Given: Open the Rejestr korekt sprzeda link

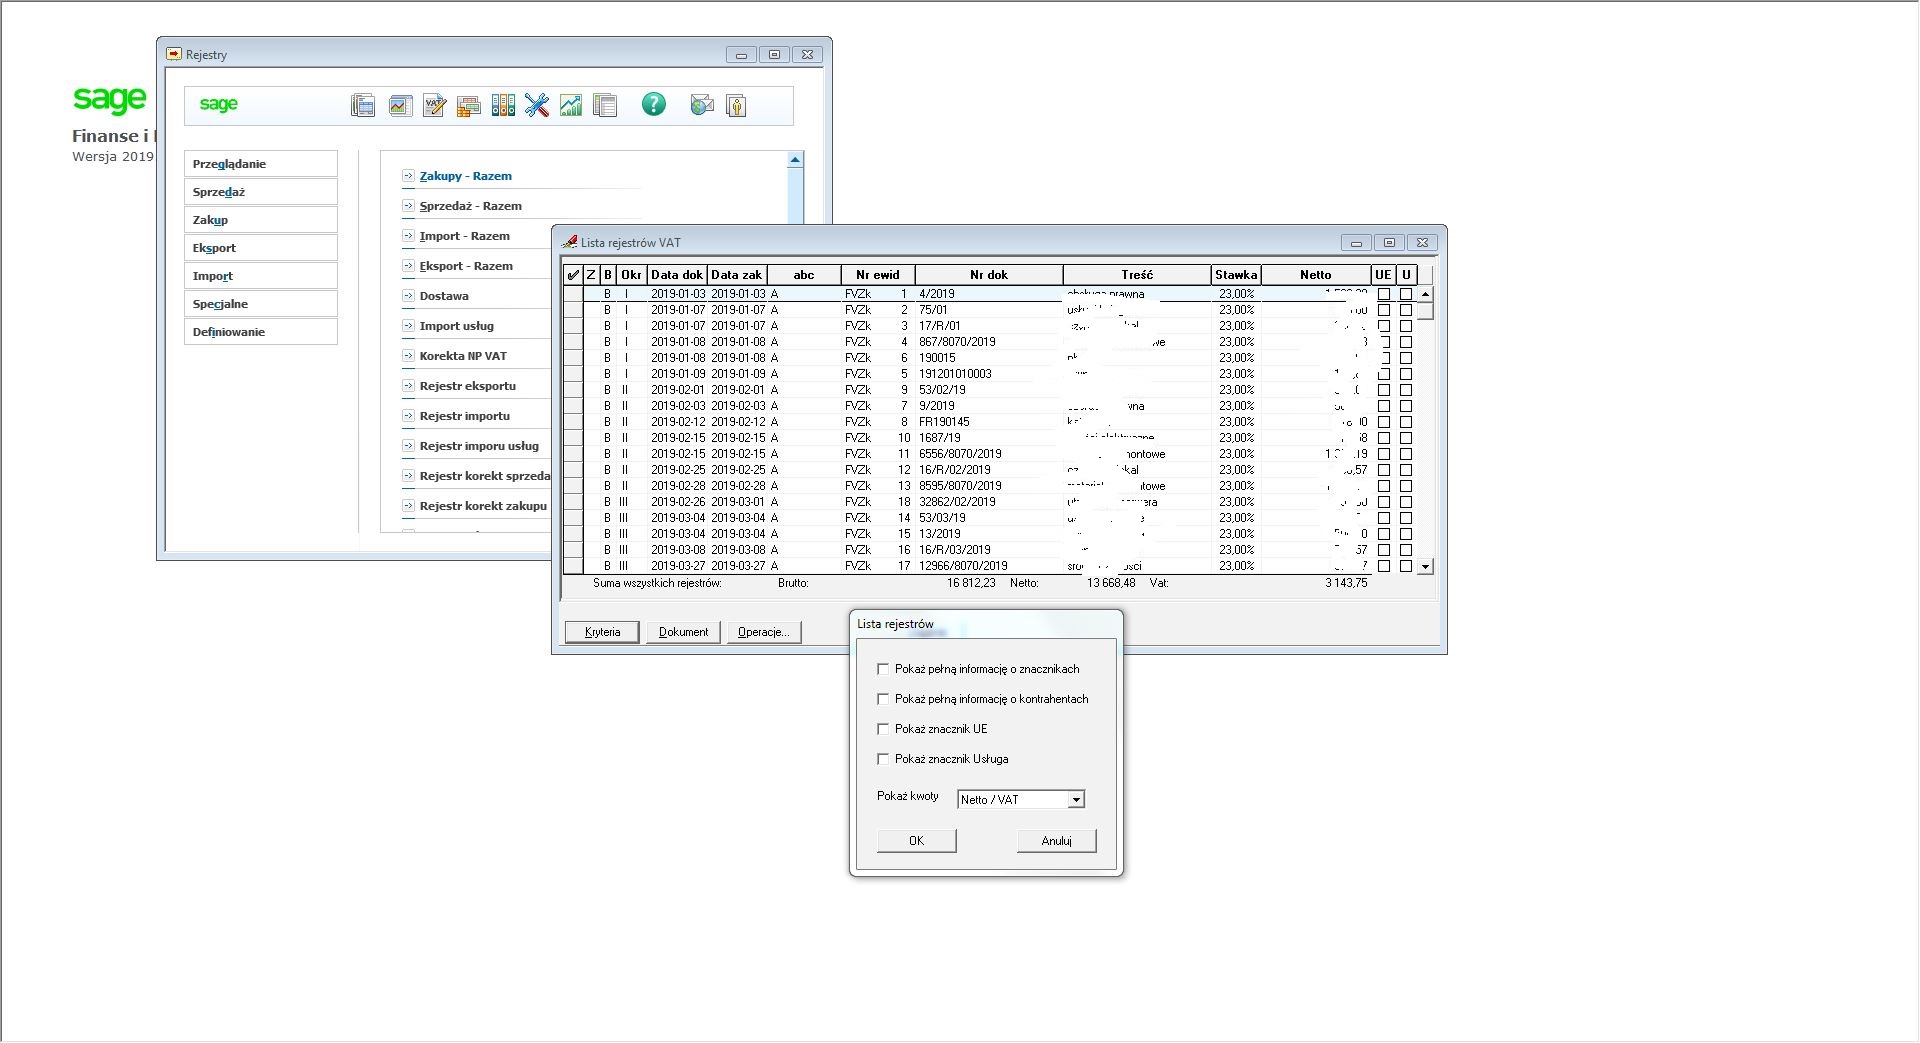Looking at the screenshot, I should [485, 476].
